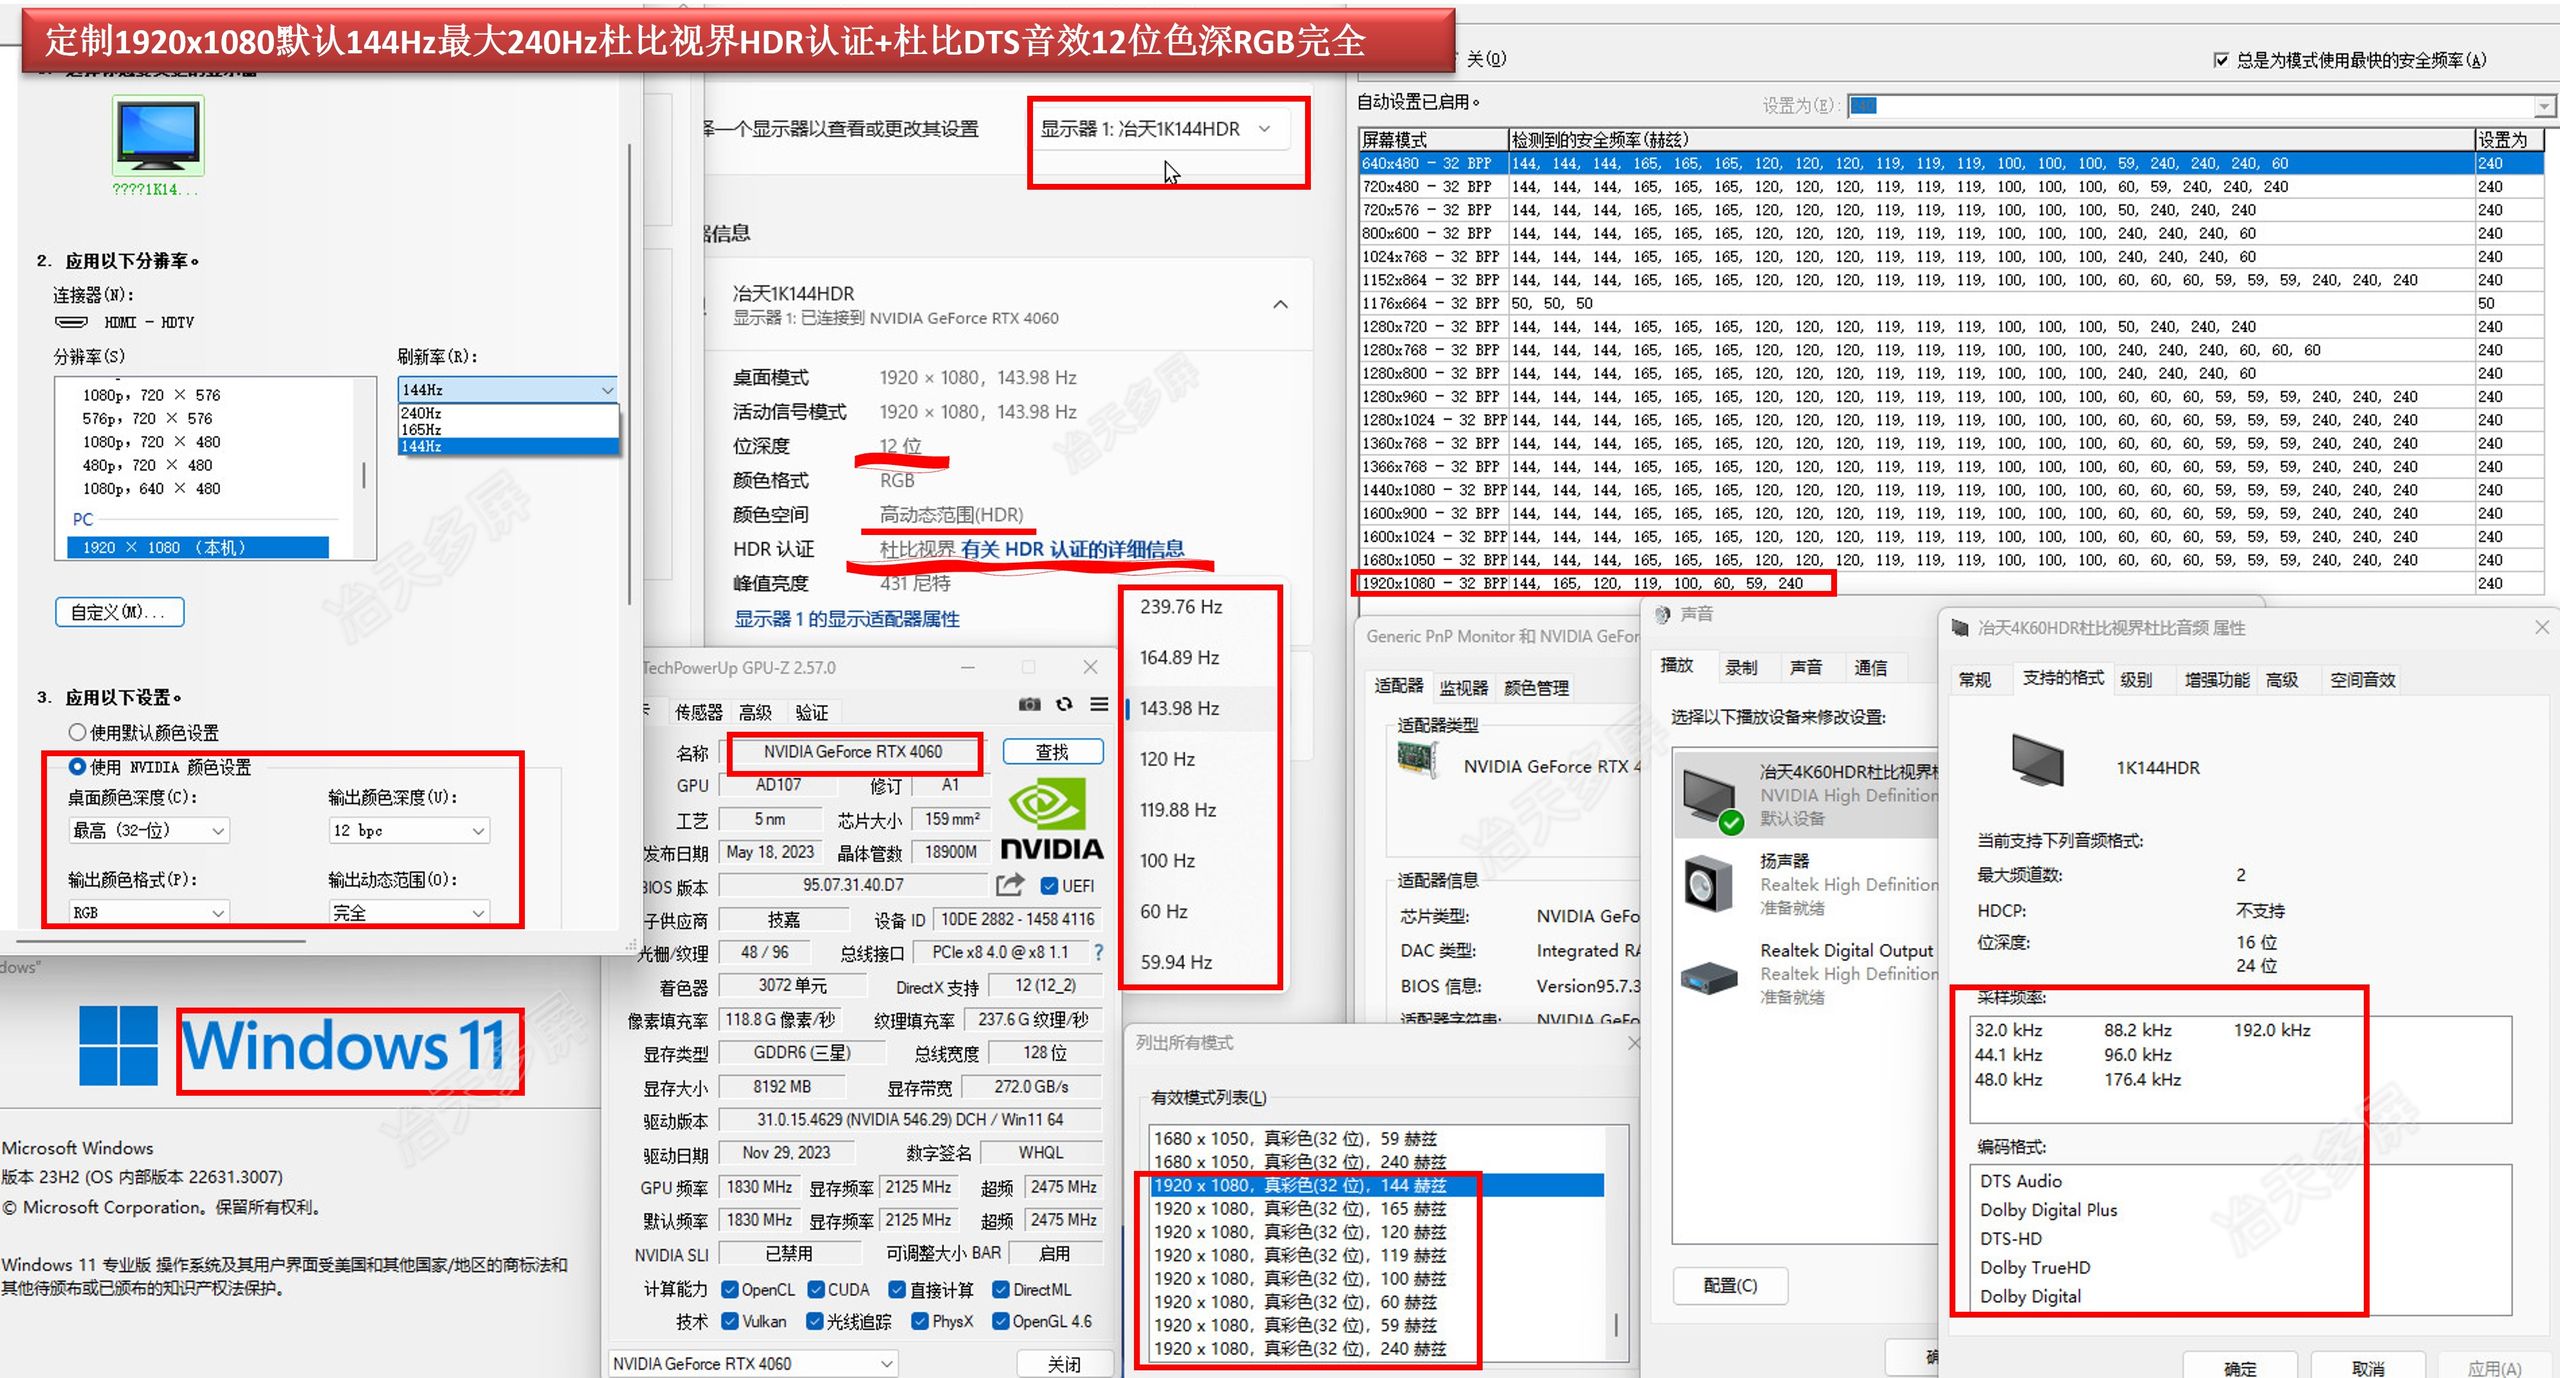Image resolution: width=2560 pixels, height=1378 pixels.
Task: Open 有关 HDR 认证的详细信息 link
Action: [1072, 548]
